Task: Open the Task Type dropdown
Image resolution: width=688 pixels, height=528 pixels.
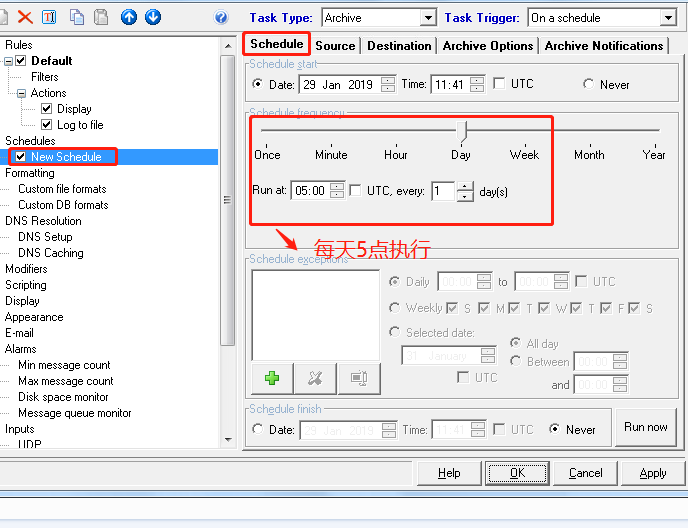Action: 428,18
